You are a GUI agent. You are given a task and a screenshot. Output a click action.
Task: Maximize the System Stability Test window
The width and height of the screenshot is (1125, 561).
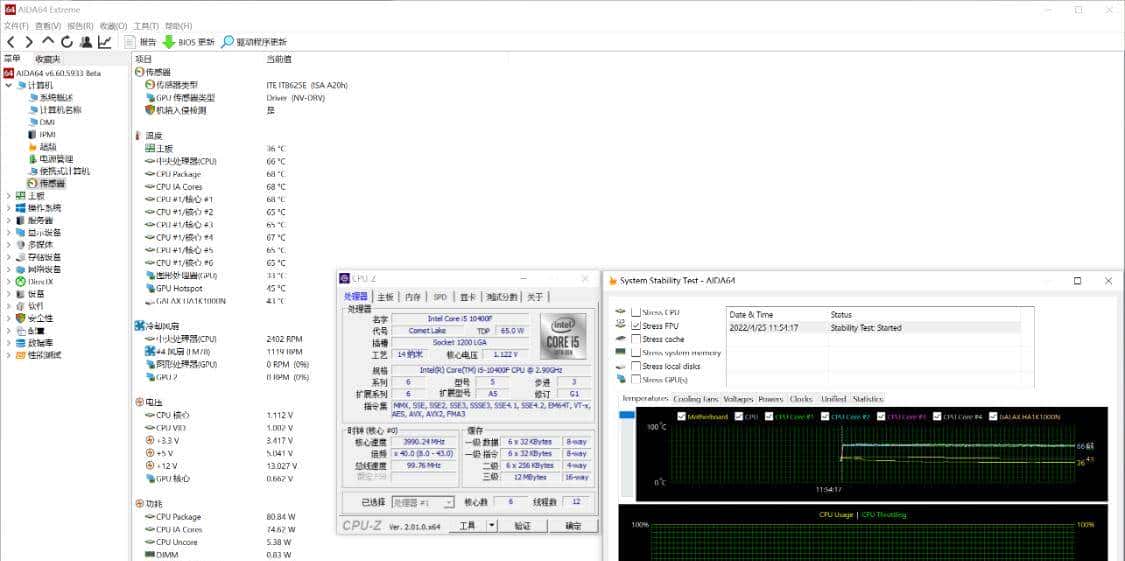click(1077, 280)
